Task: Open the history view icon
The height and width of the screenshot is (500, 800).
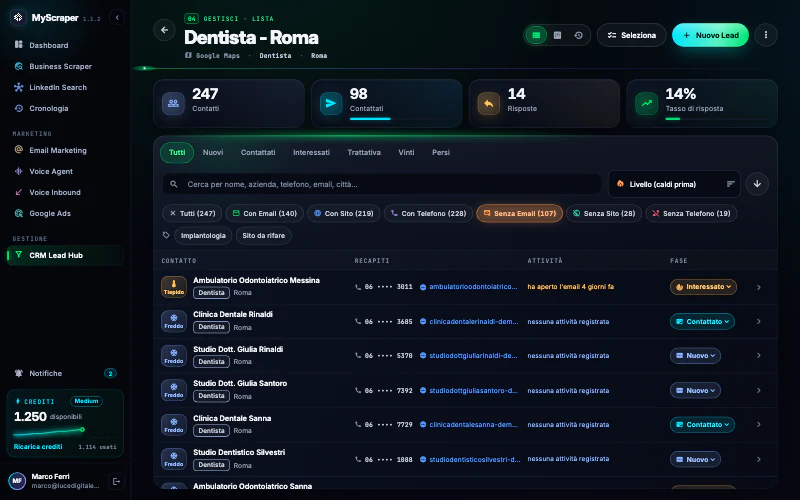Action: pos(578,35)
